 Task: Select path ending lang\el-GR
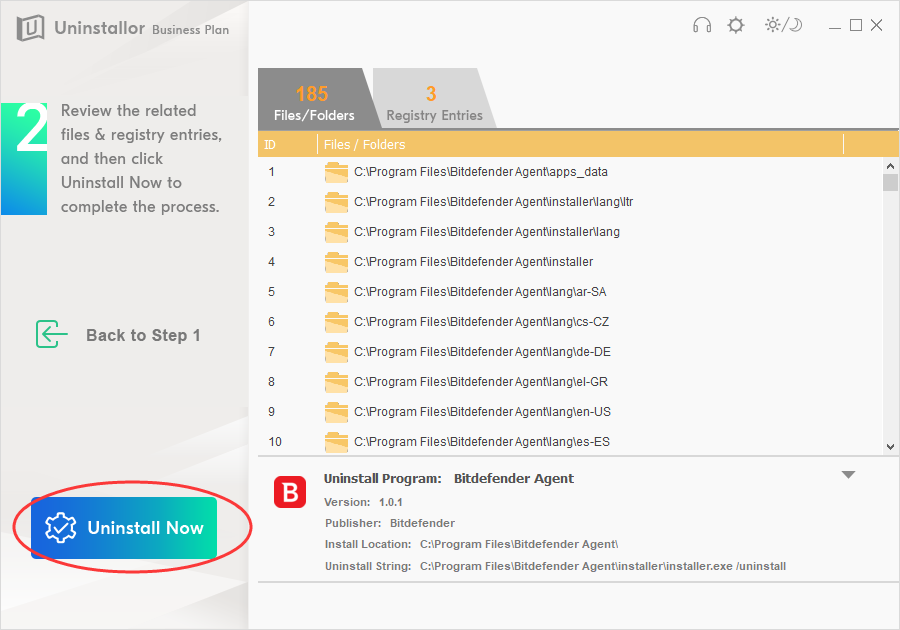481,382
